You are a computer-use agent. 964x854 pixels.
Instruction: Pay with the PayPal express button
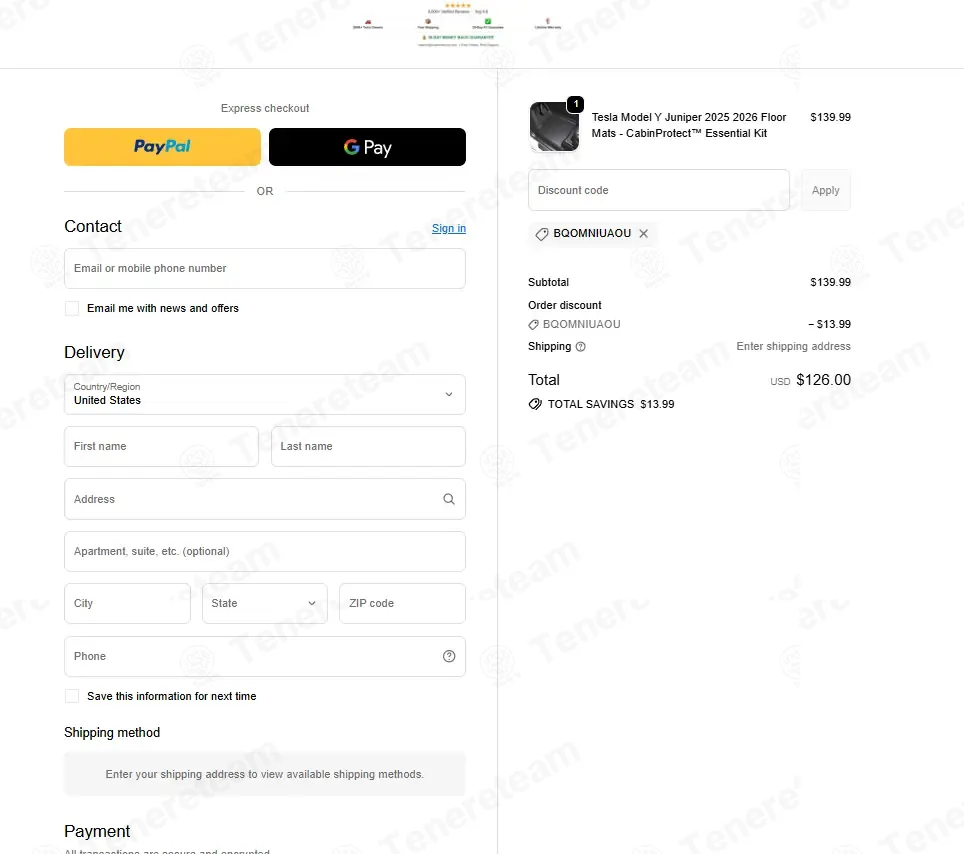[x=162, y=147]
